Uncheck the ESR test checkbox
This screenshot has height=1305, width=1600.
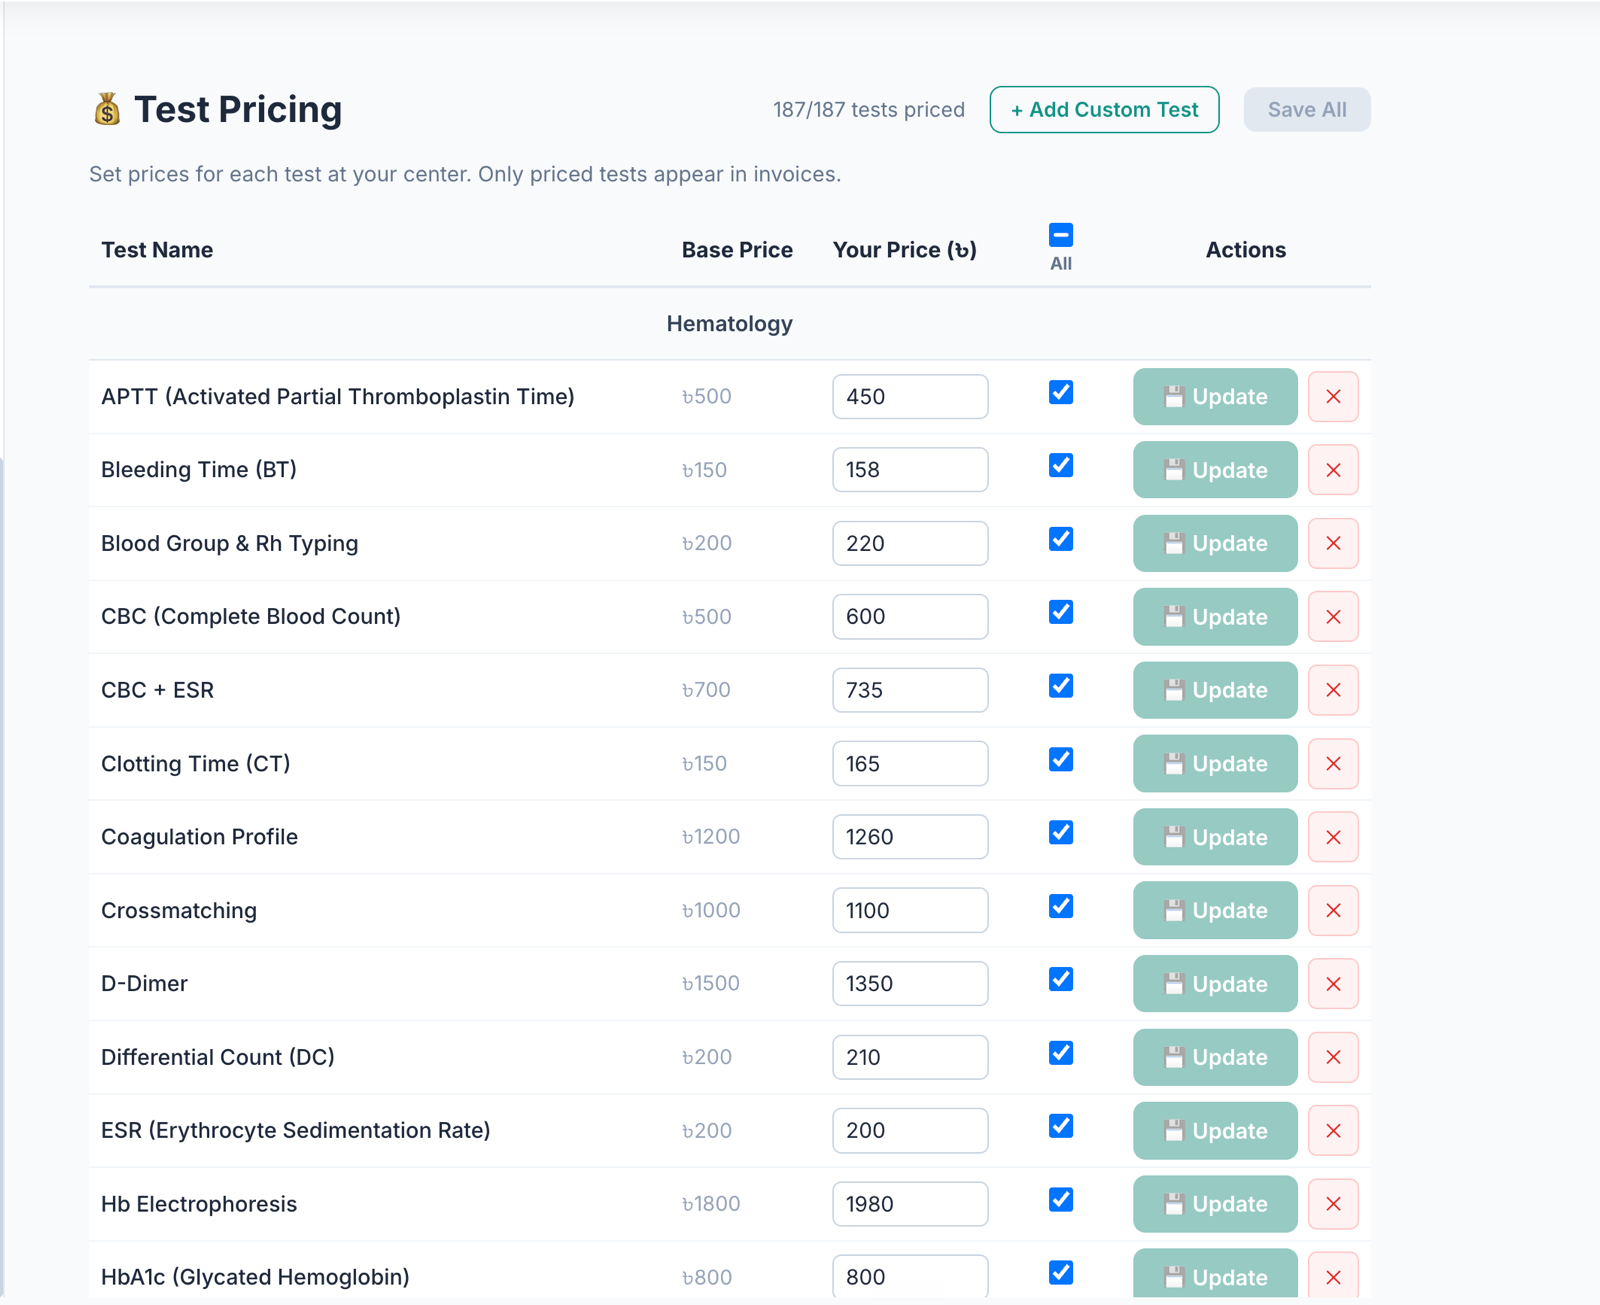point(1061,1126)
